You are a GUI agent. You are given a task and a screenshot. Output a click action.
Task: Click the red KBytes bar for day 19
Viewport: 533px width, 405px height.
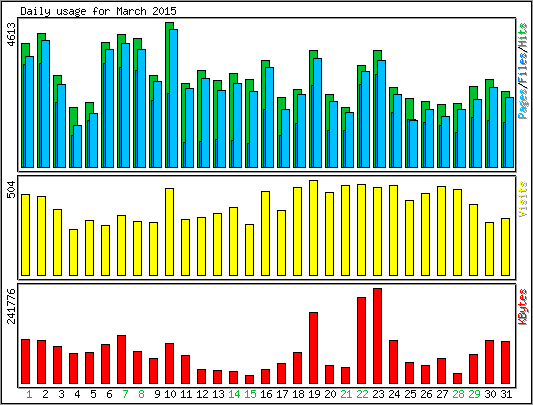[x=313, y=348]
